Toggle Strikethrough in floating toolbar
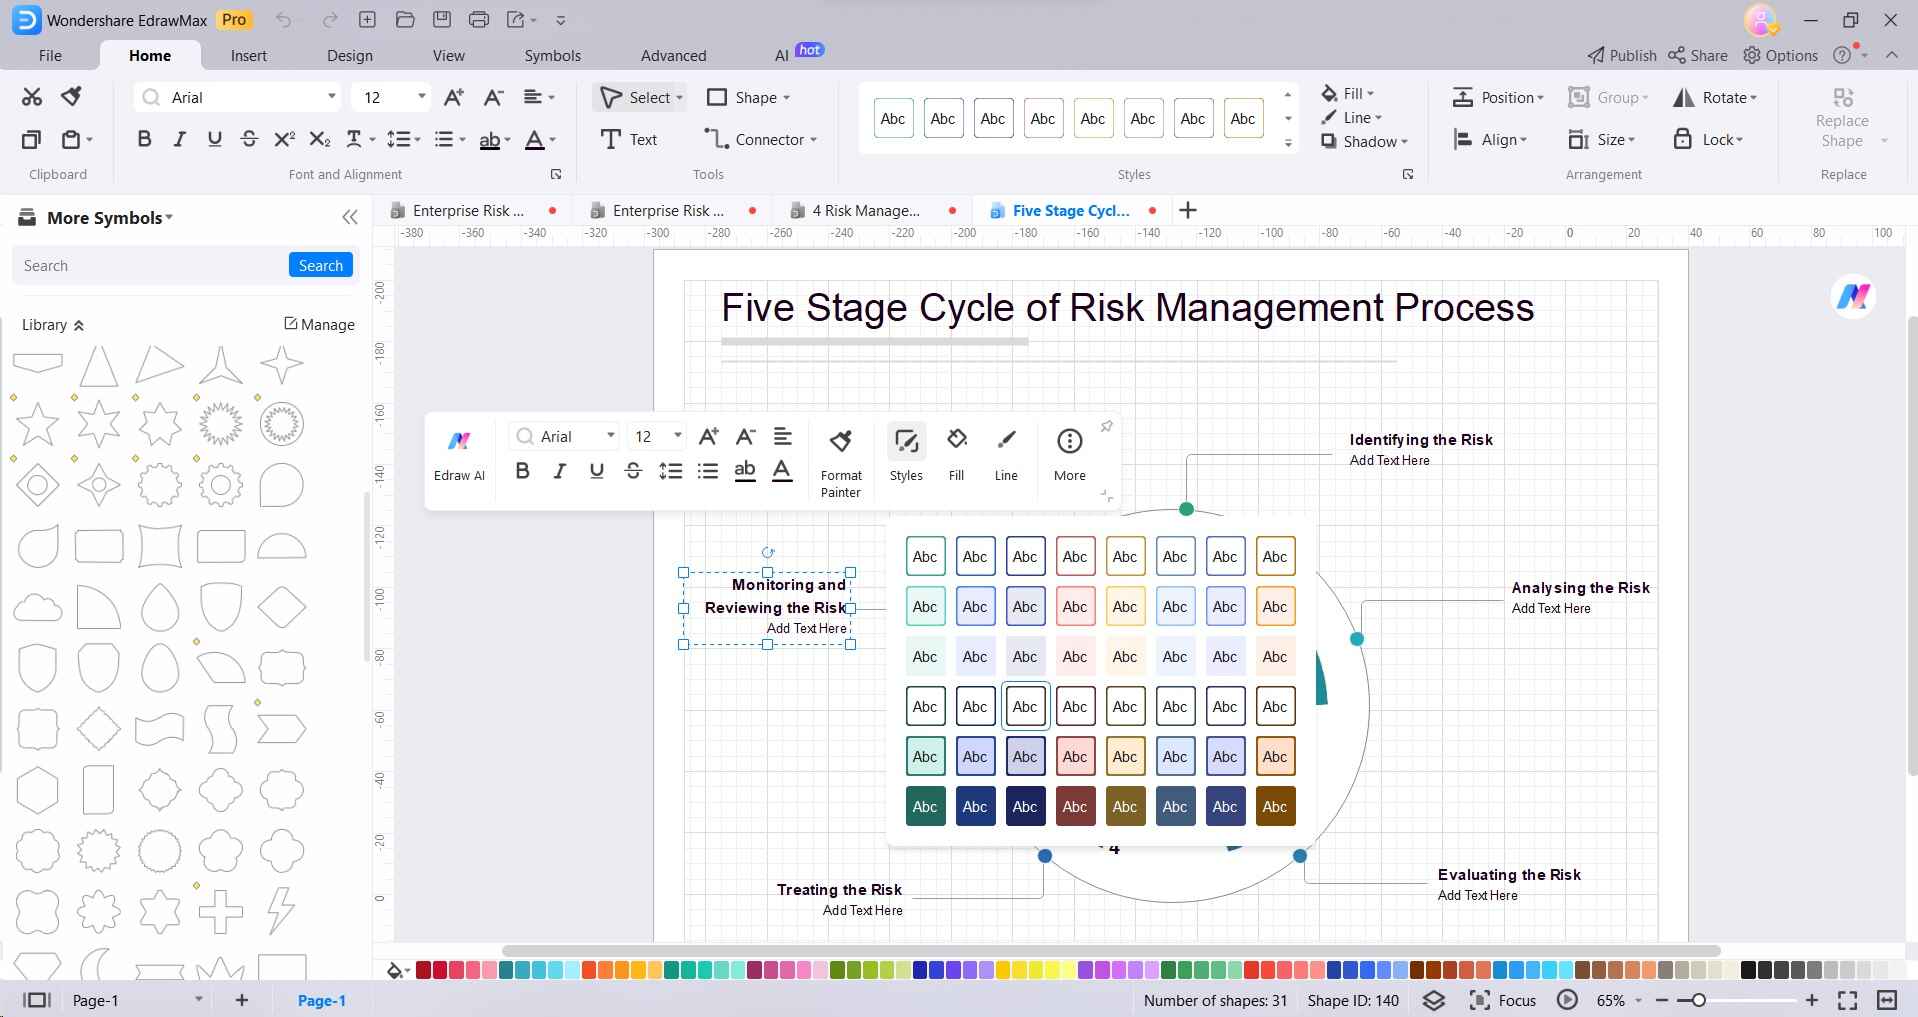Image resolution: width=1918 pixels, height=1017 pixels. 633,471
